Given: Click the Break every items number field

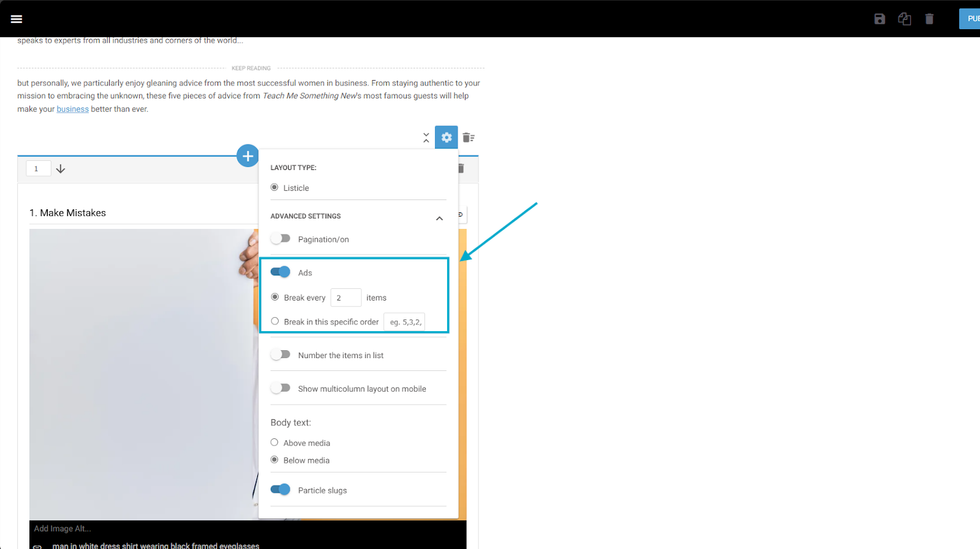Looking at the screenshot, I should 346,298.
